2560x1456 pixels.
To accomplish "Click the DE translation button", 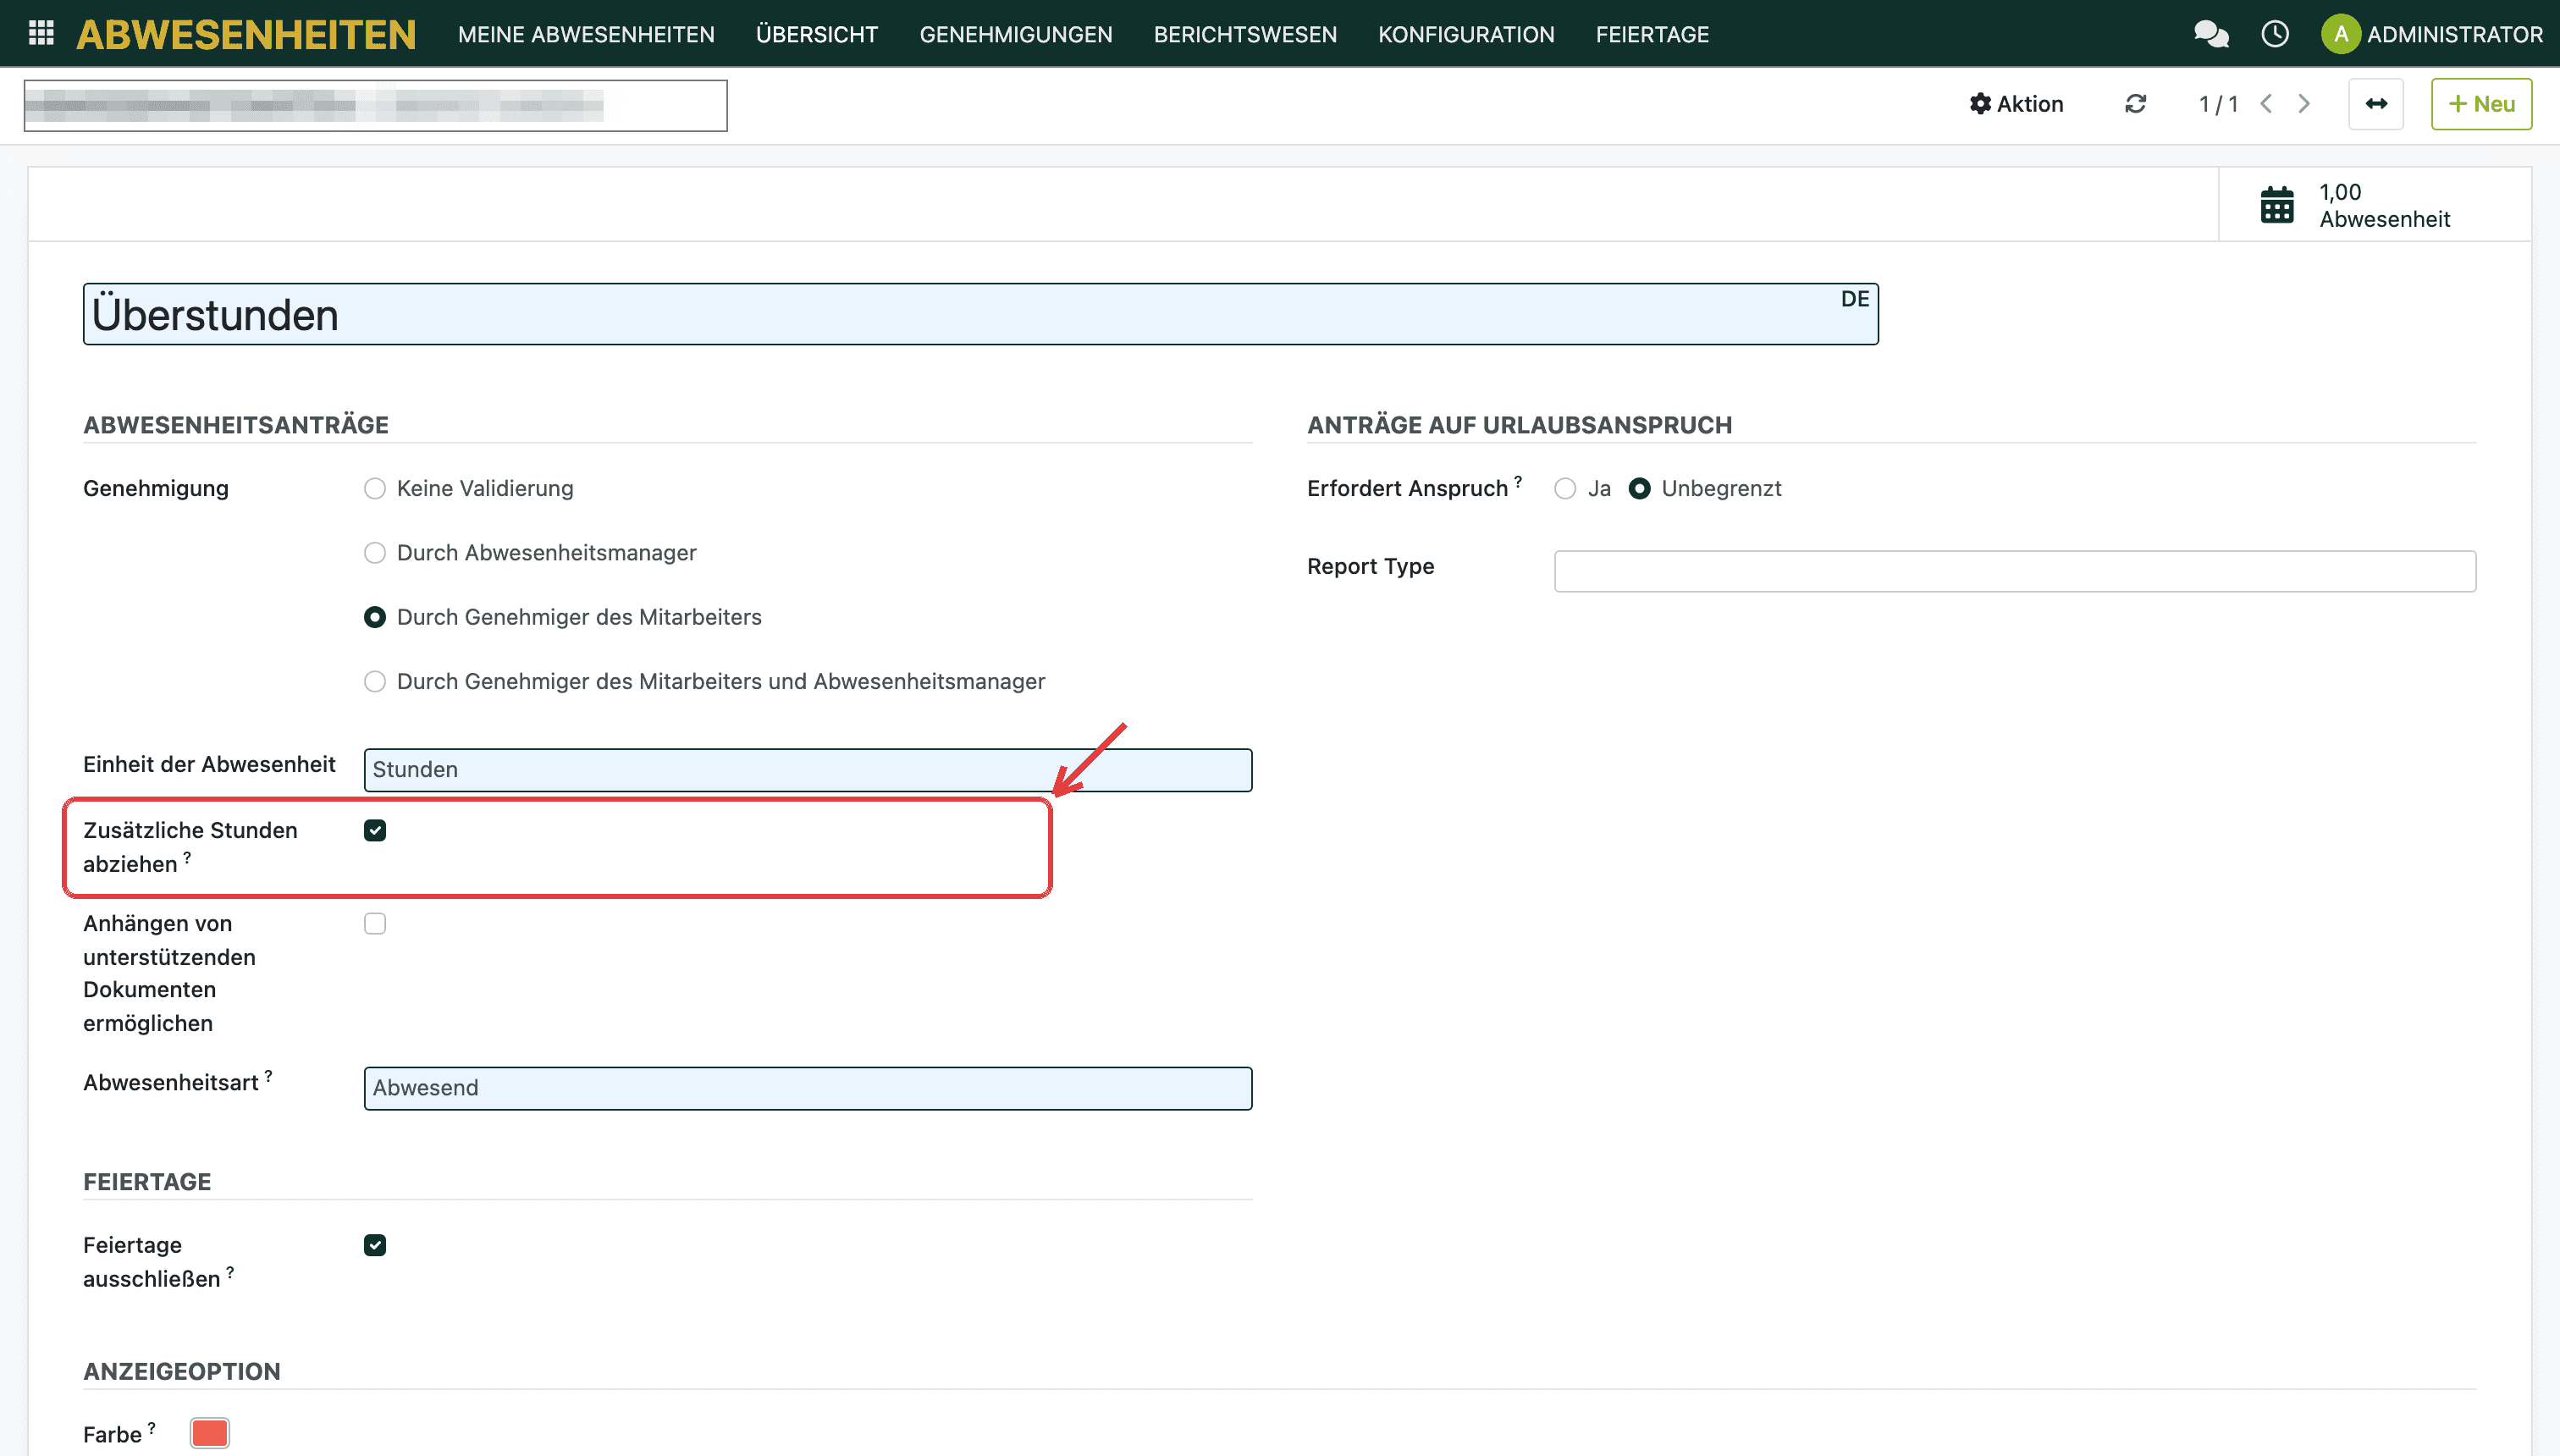I will (1855, 299).
